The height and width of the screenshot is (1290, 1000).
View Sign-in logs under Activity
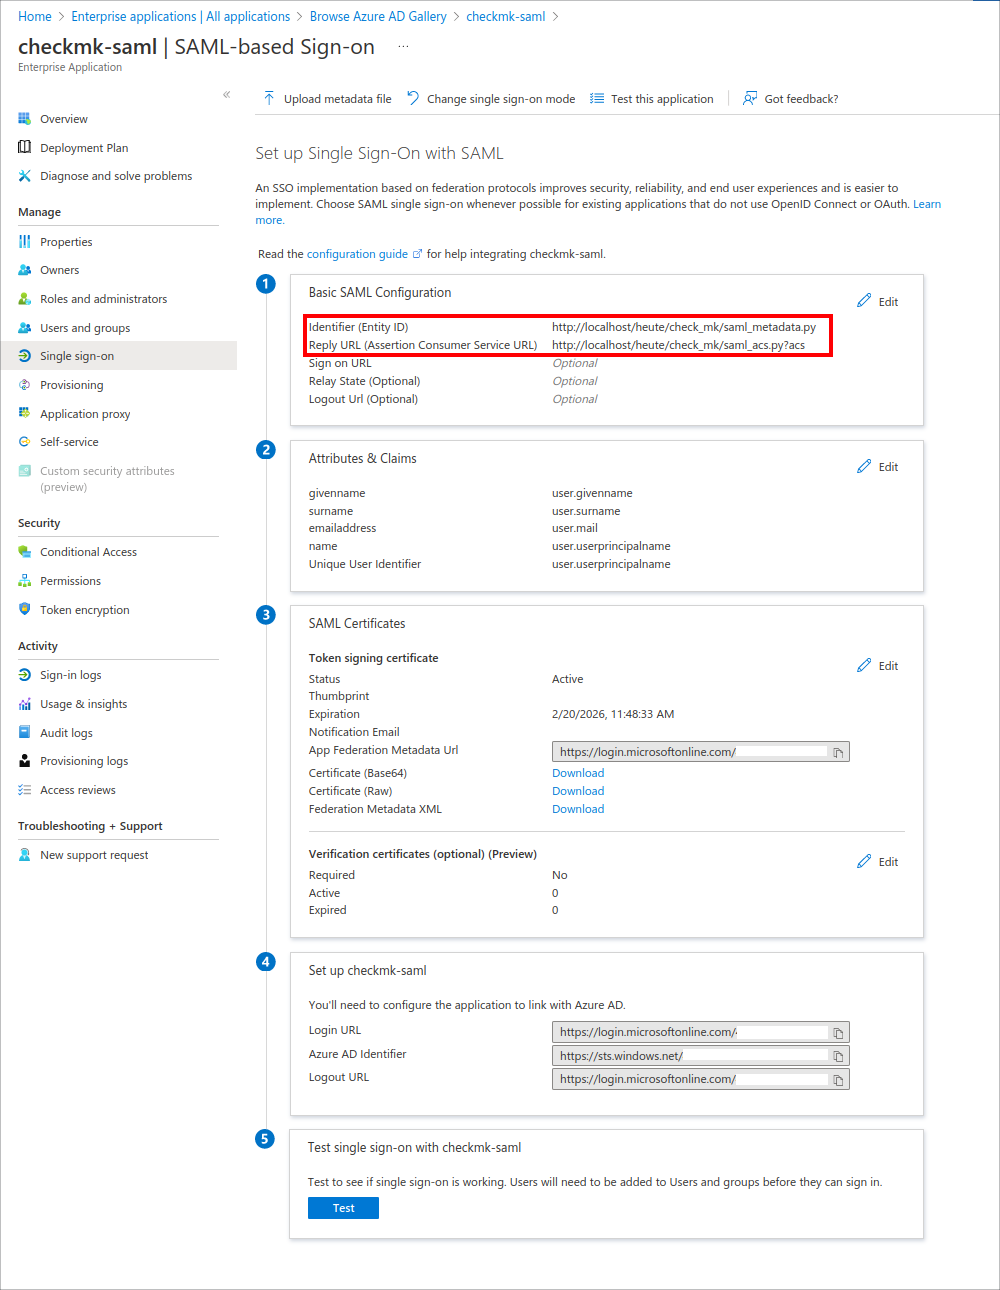pos(71,674)
